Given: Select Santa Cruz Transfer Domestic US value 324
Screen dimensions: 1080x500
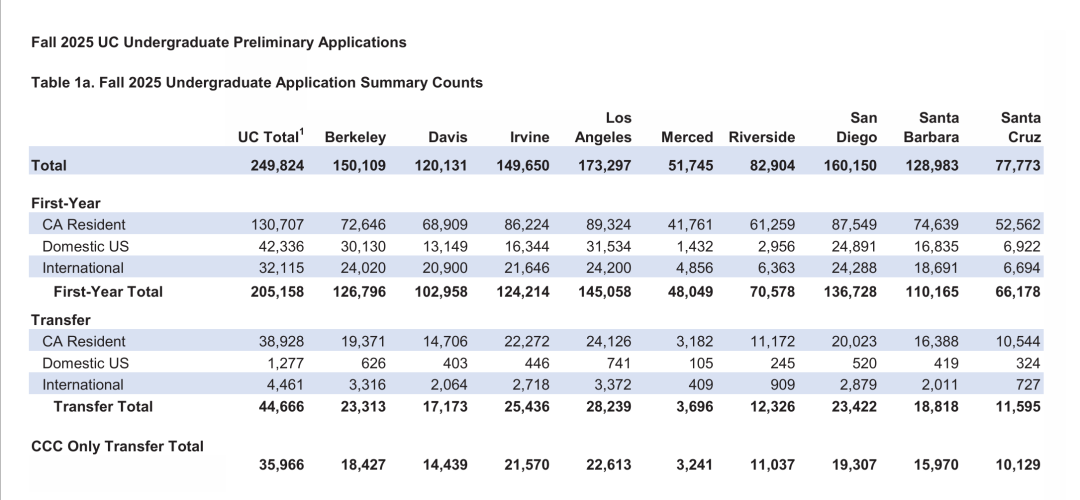Looking at the screenshot, I should (x=1028, y=363).
